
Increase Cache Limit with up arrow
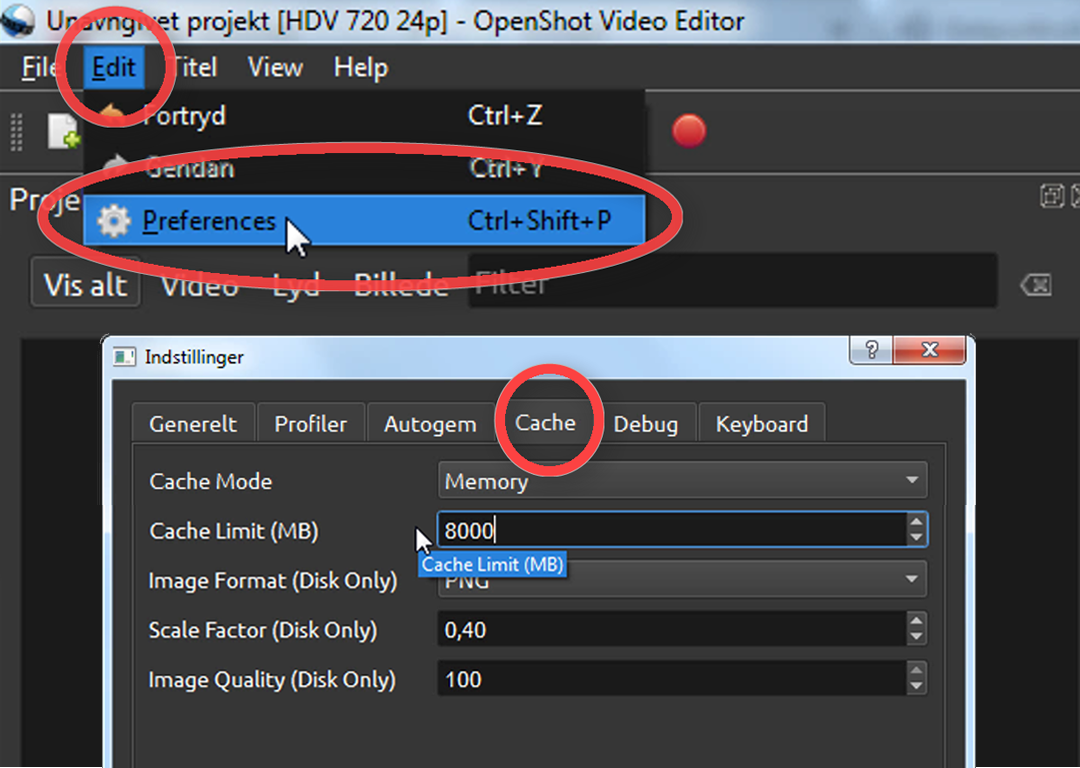pos(916,522)
